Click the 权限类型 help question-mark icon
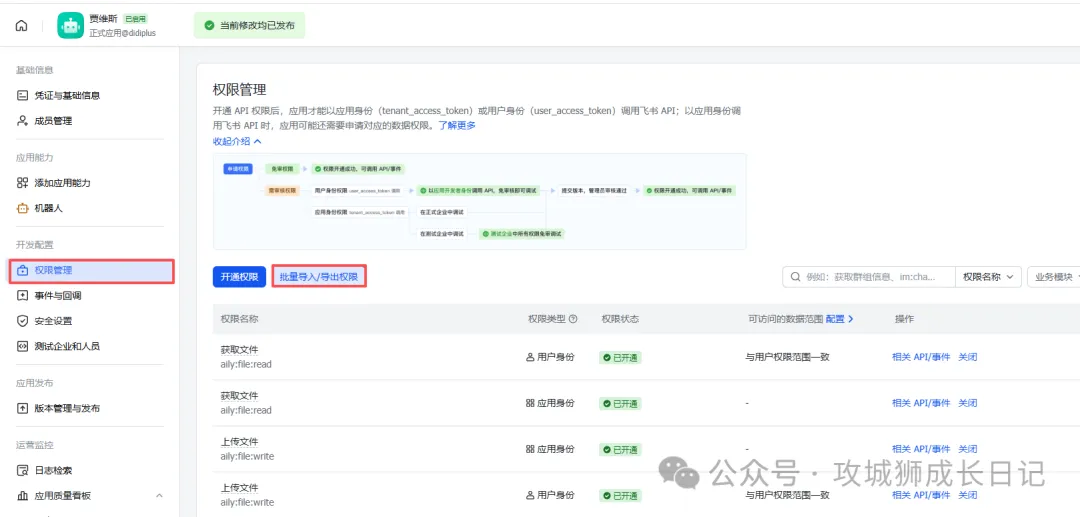Image resolution: width=1080 pixels, height=517 pixels. click(x=573, y=319)
